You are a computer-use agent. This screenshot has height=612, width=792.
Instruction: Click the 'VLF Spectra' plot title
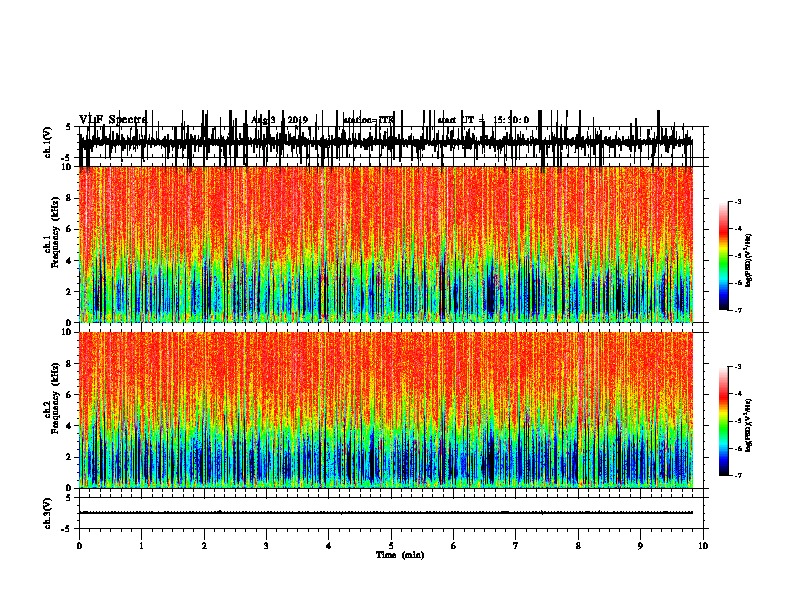pos(113,119)
